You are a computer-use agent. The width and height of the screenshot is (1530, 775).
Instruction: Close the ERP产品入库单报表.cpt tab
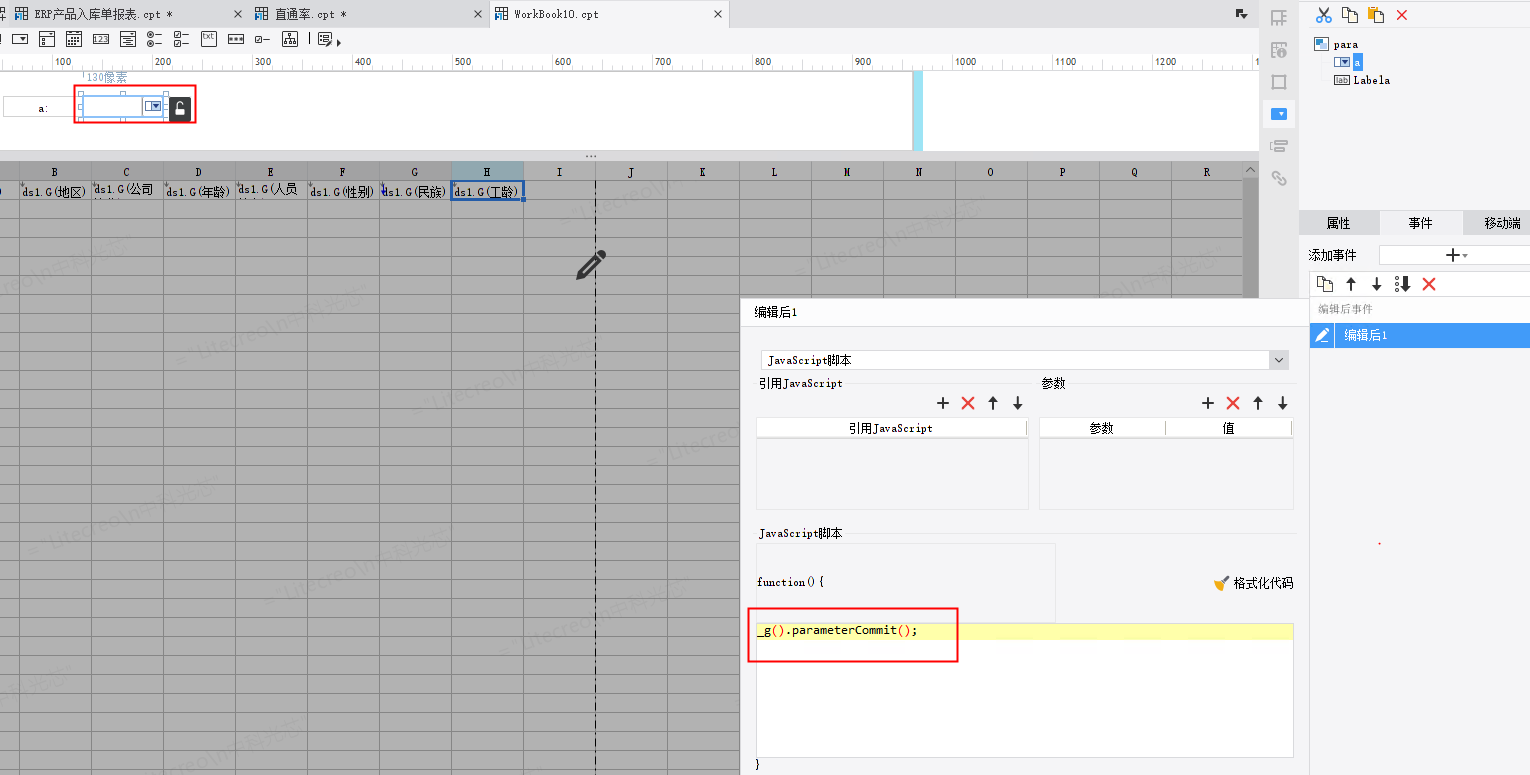tap(237, 14)
